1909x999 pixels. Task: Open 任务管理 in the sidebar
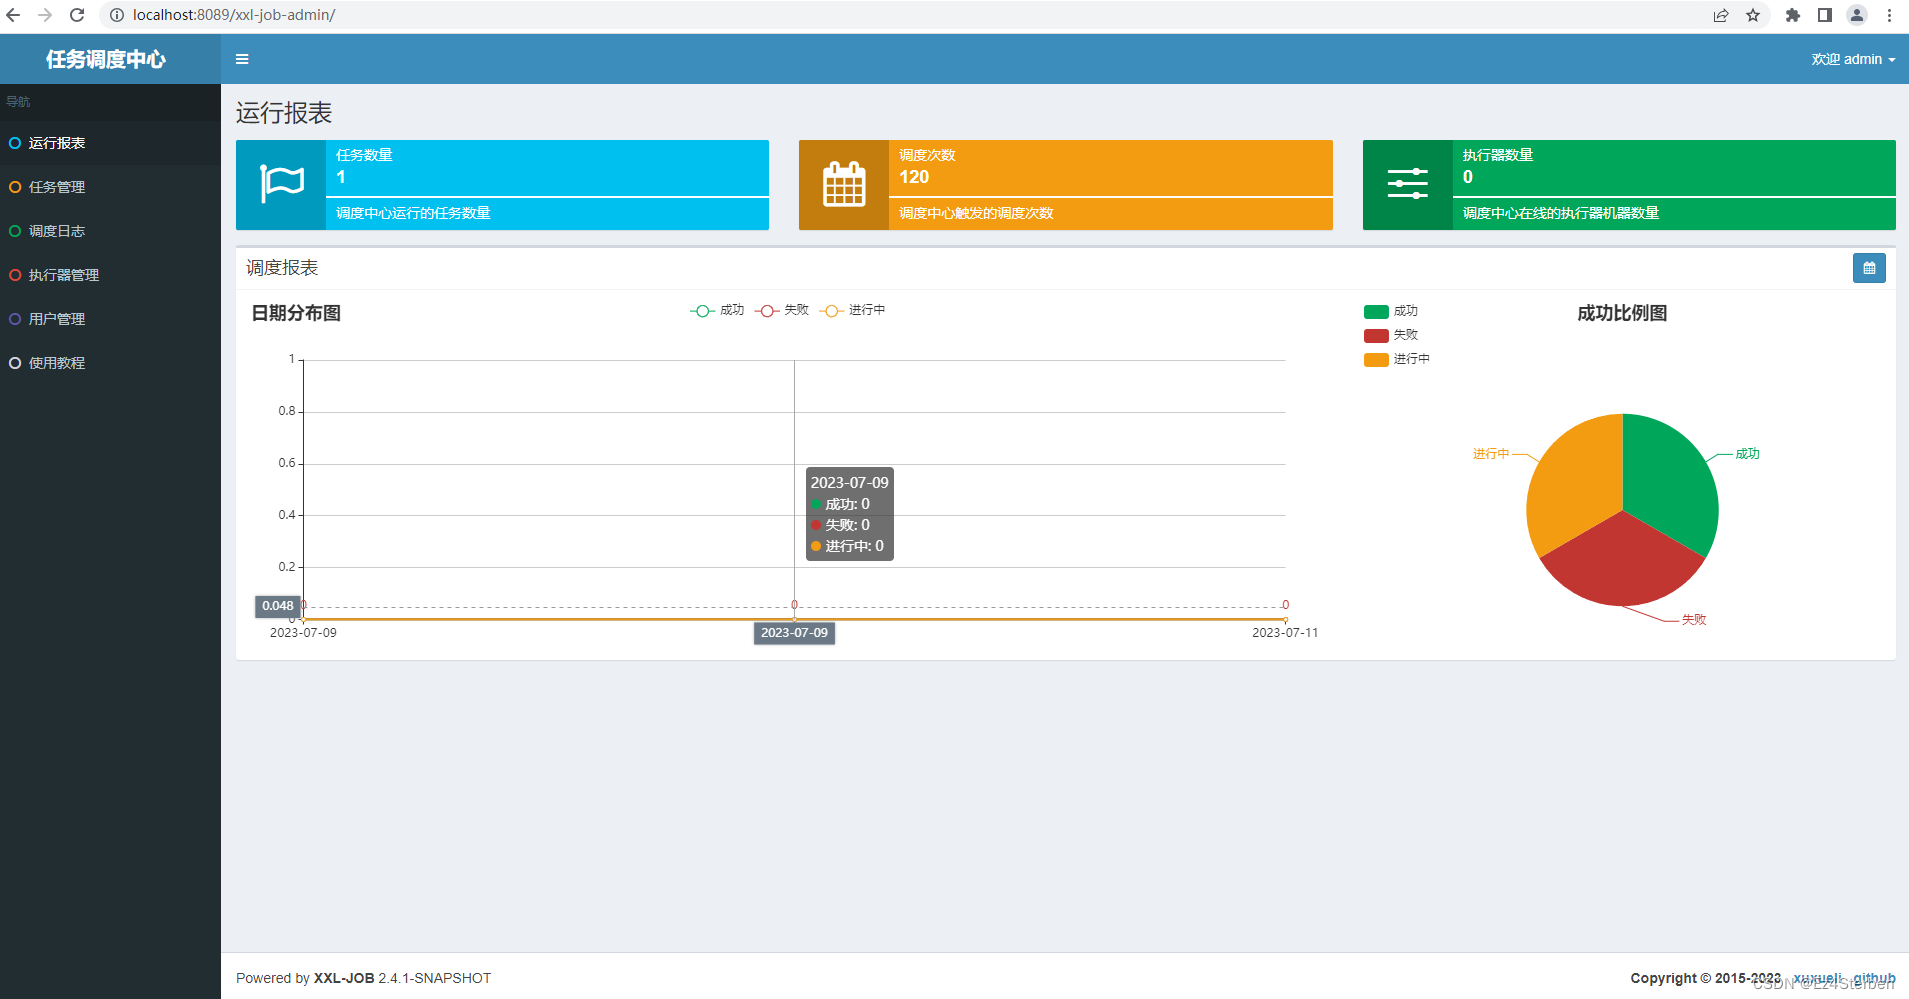coord(110,187)
